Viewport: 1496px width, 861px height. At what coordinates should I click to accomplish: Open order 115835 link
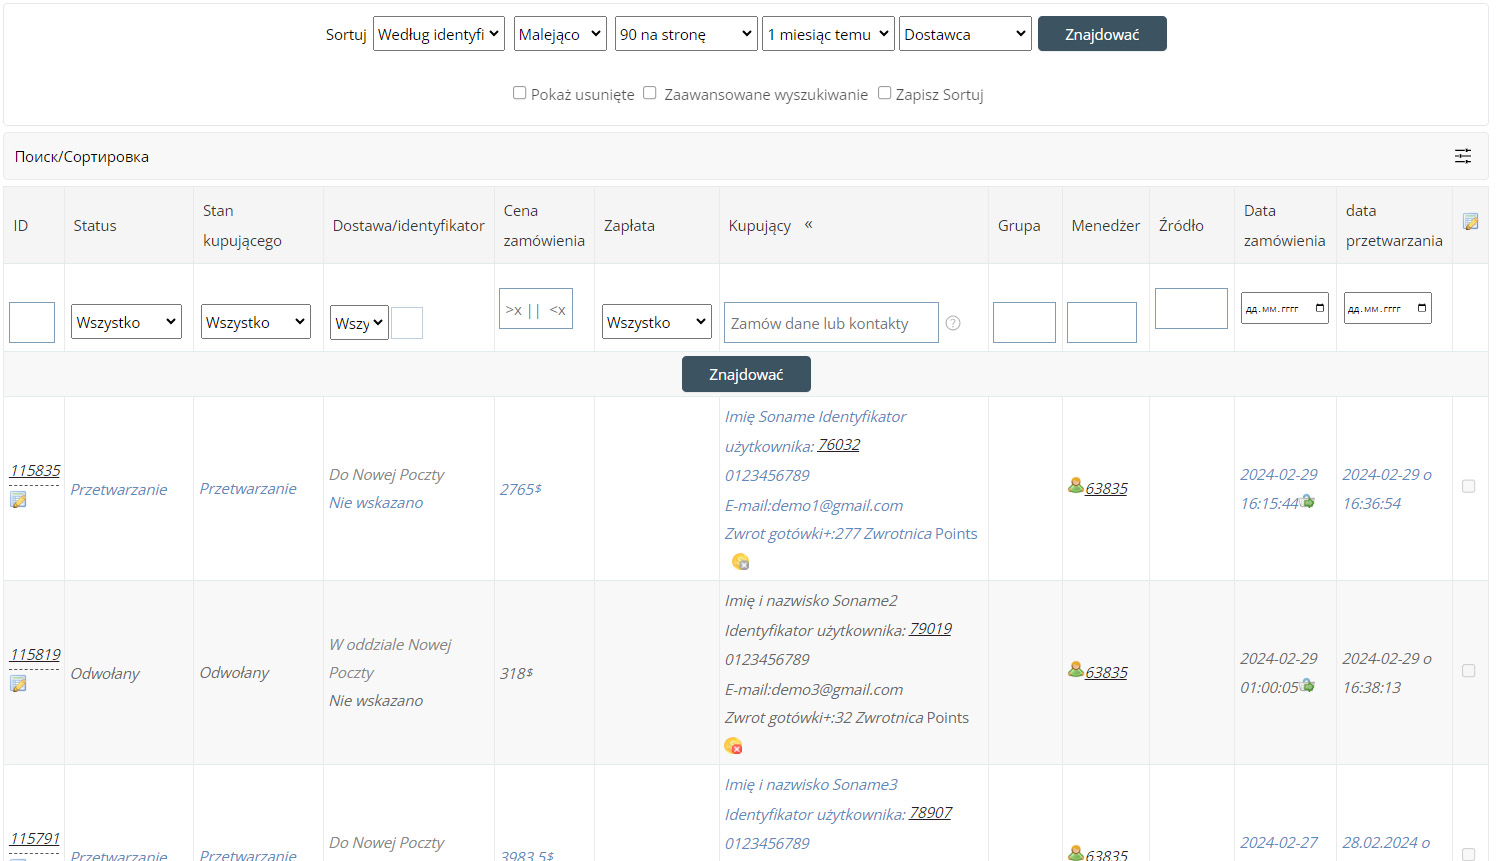pos(35,471)
